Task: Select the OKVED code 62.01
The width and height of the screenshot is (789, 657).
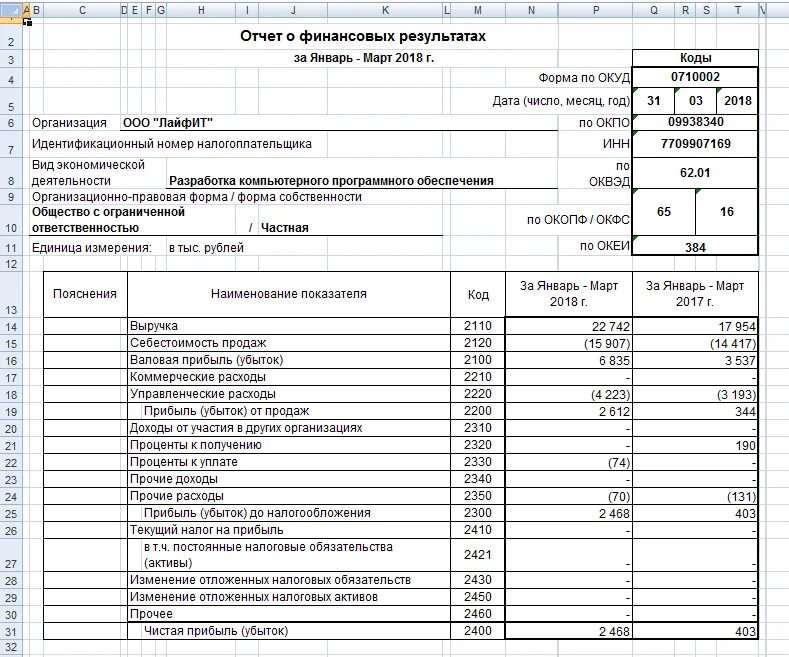Action: click(x=695, y=173)
